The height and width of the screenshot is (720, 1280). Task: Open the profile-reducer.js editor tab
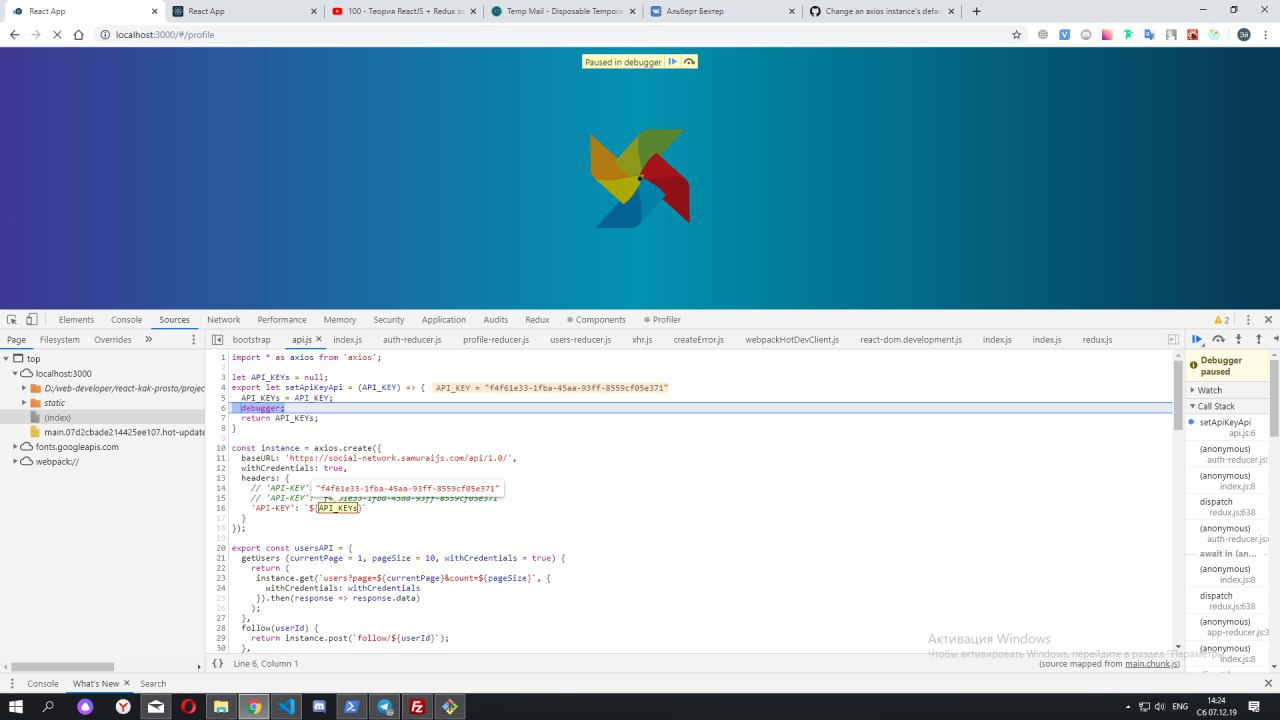(x=496, y=340)
